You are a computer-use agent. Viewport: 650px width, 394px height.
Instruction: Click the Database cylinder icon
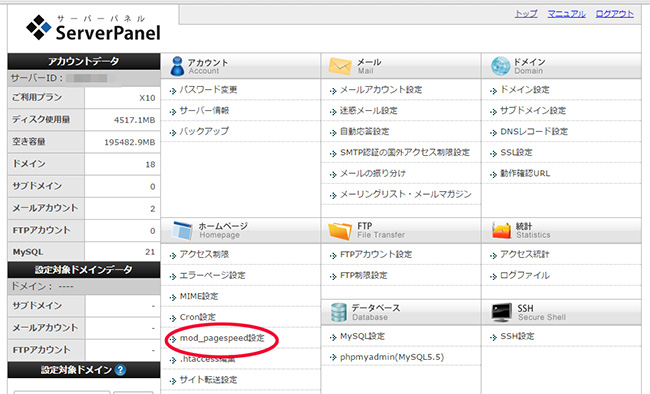click(339, 312)
